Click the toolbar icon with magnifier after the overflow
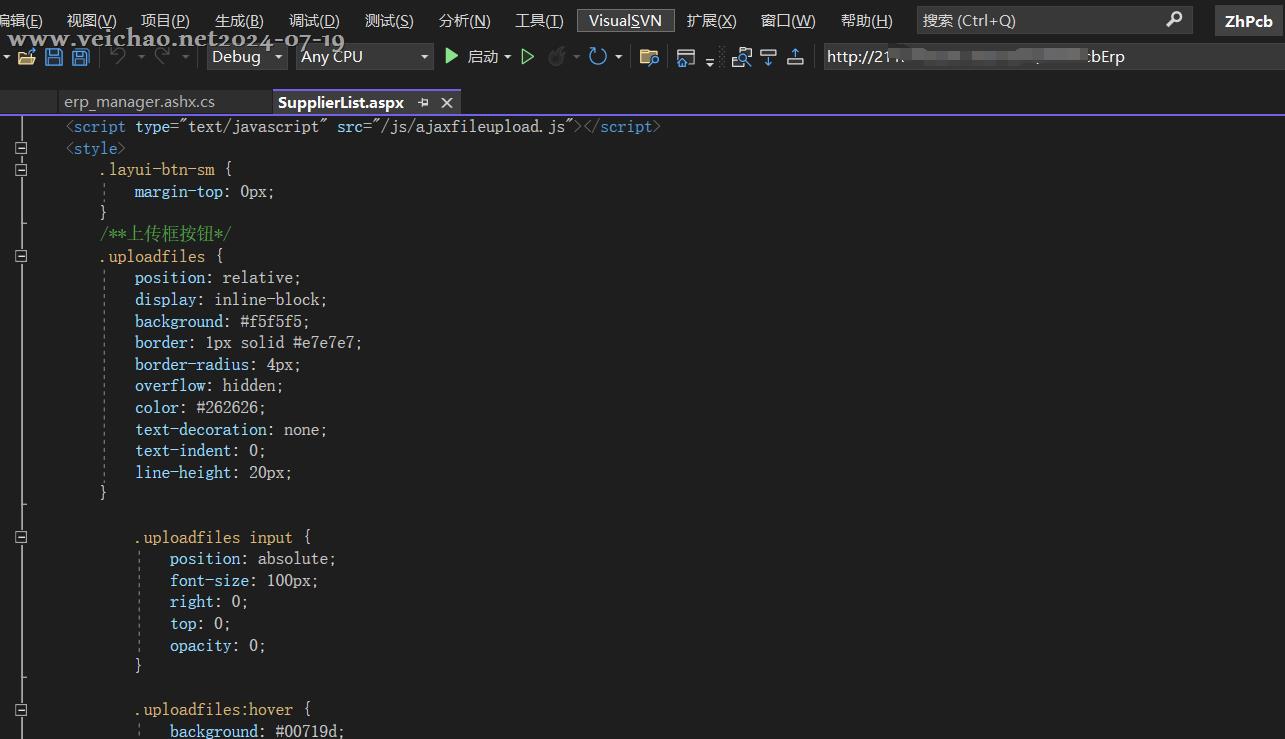 (x=741, y=57)
